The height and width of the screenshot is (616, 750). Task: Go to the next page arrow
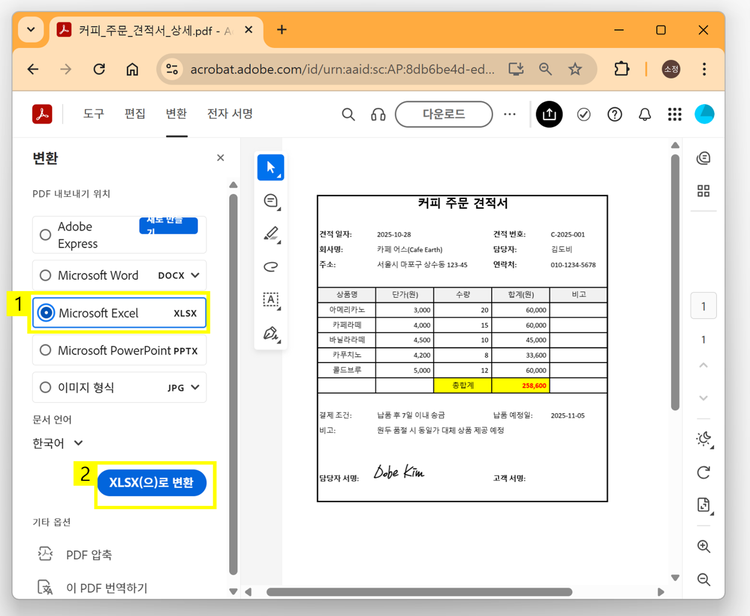[x=703, y=398]
